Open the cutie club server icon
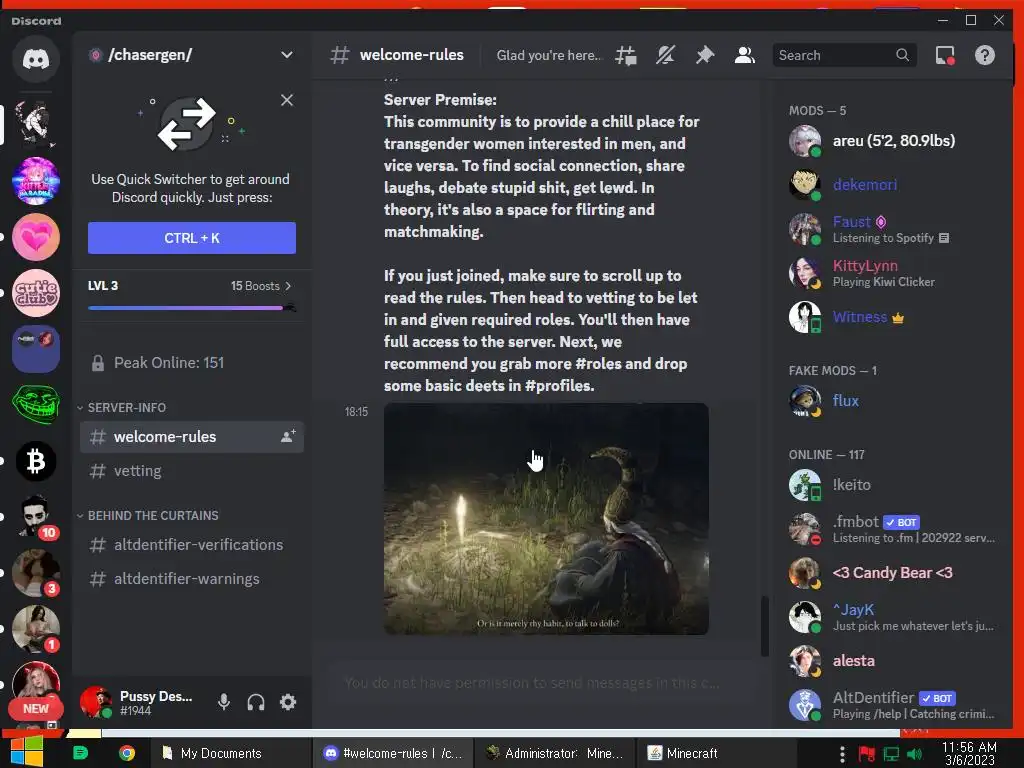This screenshot has width=1024, height=768. pos(36,293)
